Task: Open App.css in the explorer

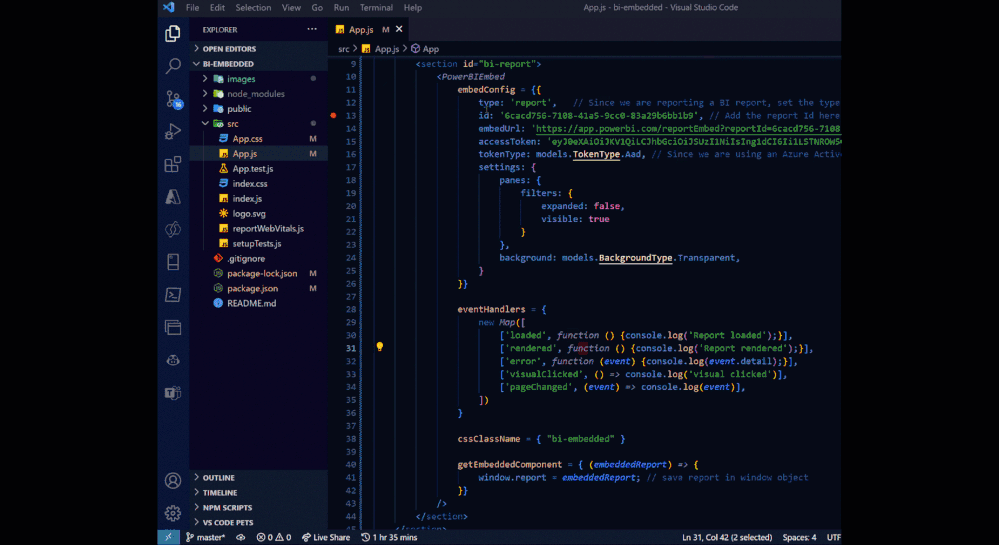Action: (259, 138)
